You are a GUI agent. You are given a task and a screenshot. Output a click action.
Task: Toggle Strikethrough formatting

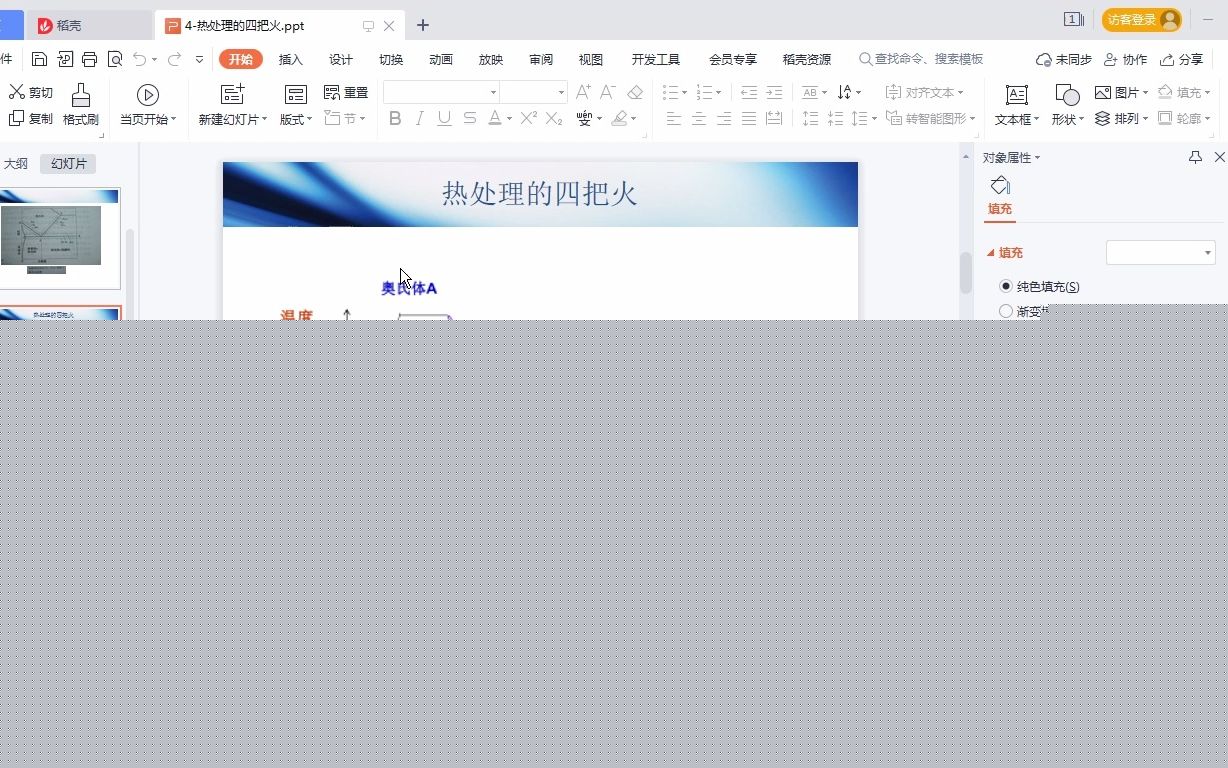pyautogui.click(x=469, y=118)
